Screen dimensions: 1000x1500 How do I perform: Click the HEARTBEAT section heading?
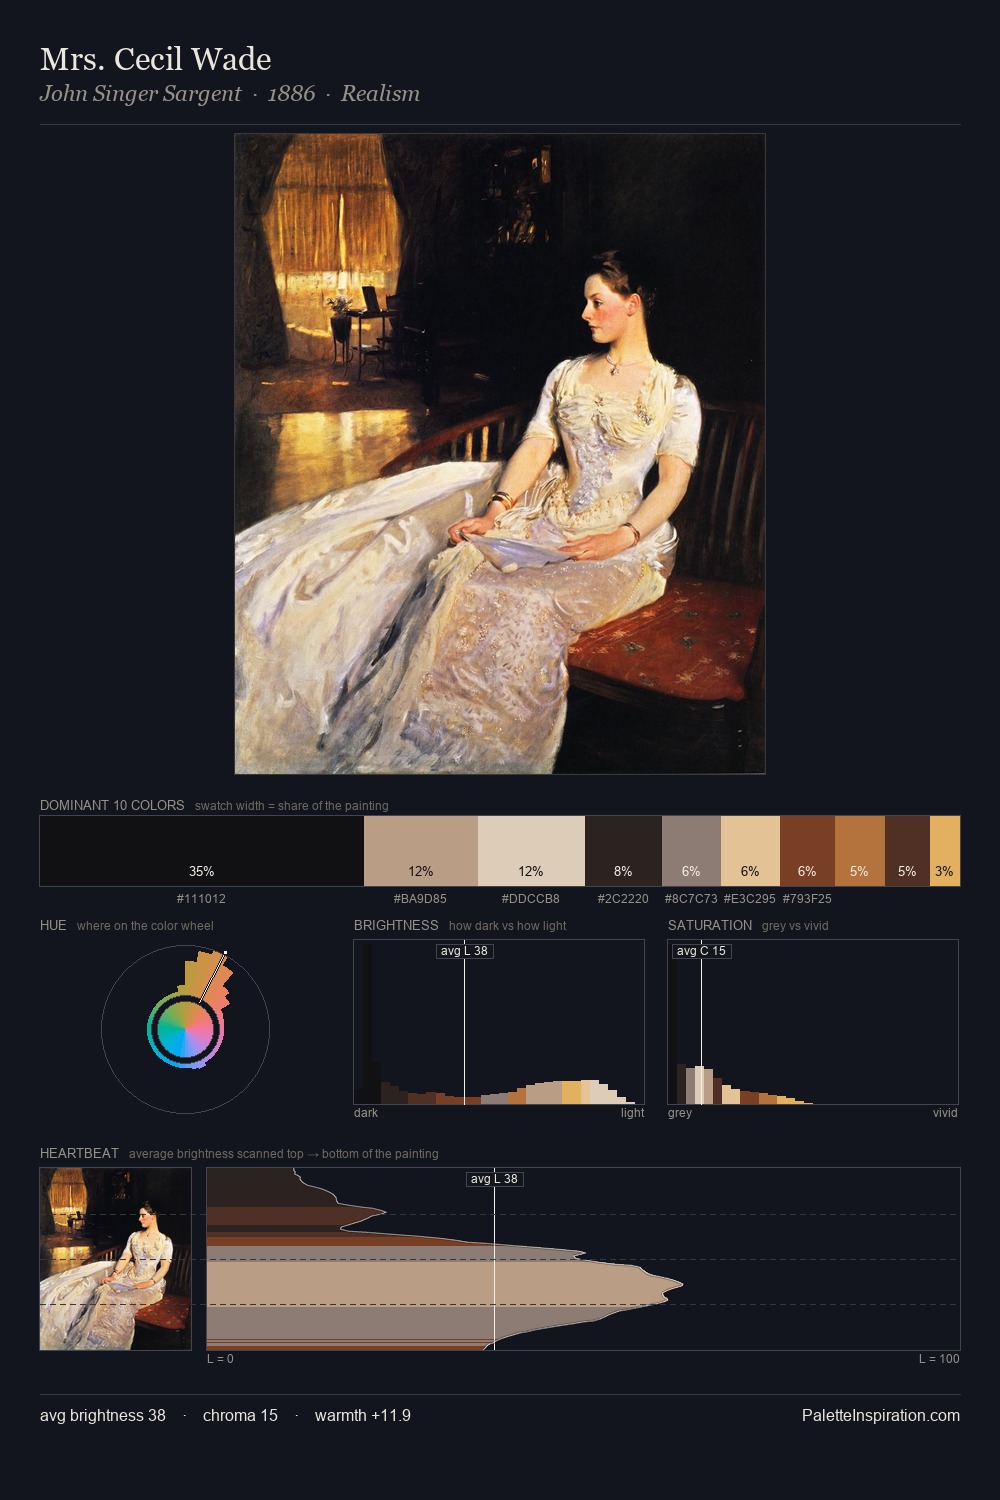coord(79,1153)
